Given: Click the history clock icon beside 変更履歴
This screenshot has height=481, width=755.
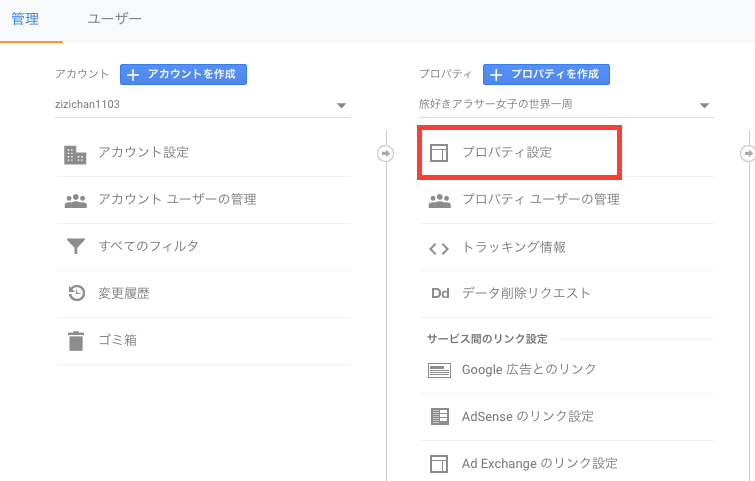Looking at the screenshot, I should point(77,293).
